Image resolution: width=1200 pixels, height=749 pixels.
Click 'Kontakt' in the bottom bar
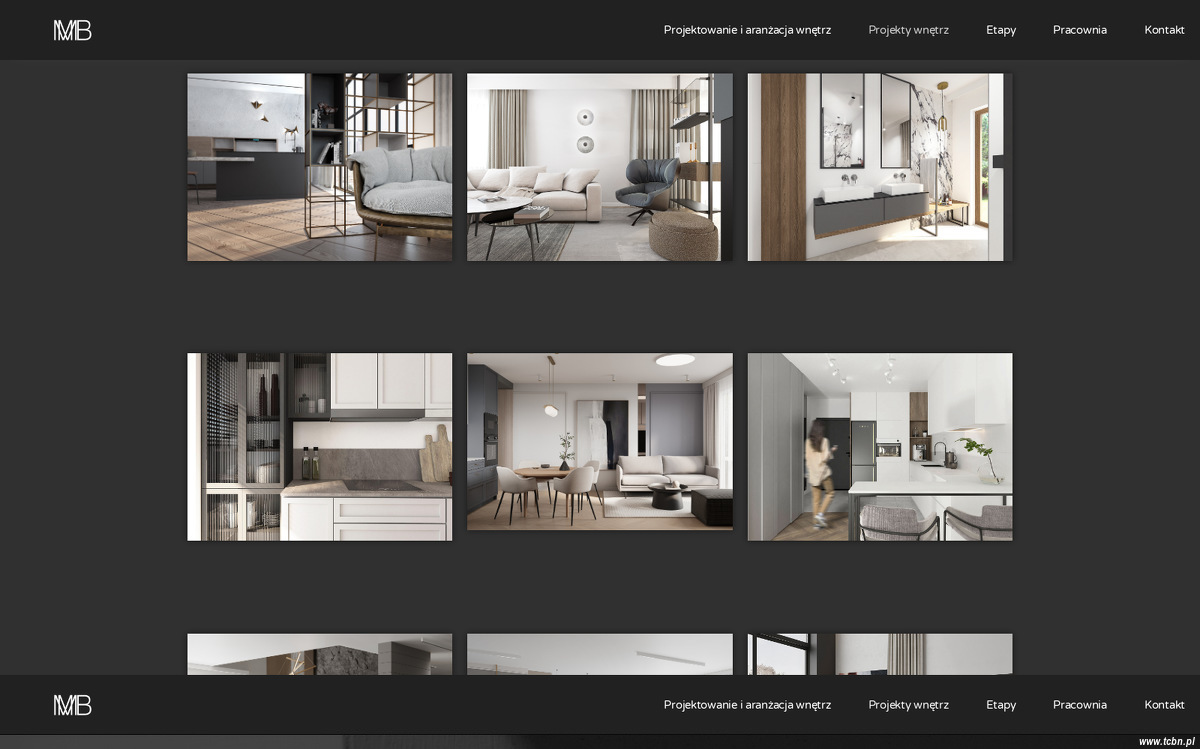[1164, 705]
